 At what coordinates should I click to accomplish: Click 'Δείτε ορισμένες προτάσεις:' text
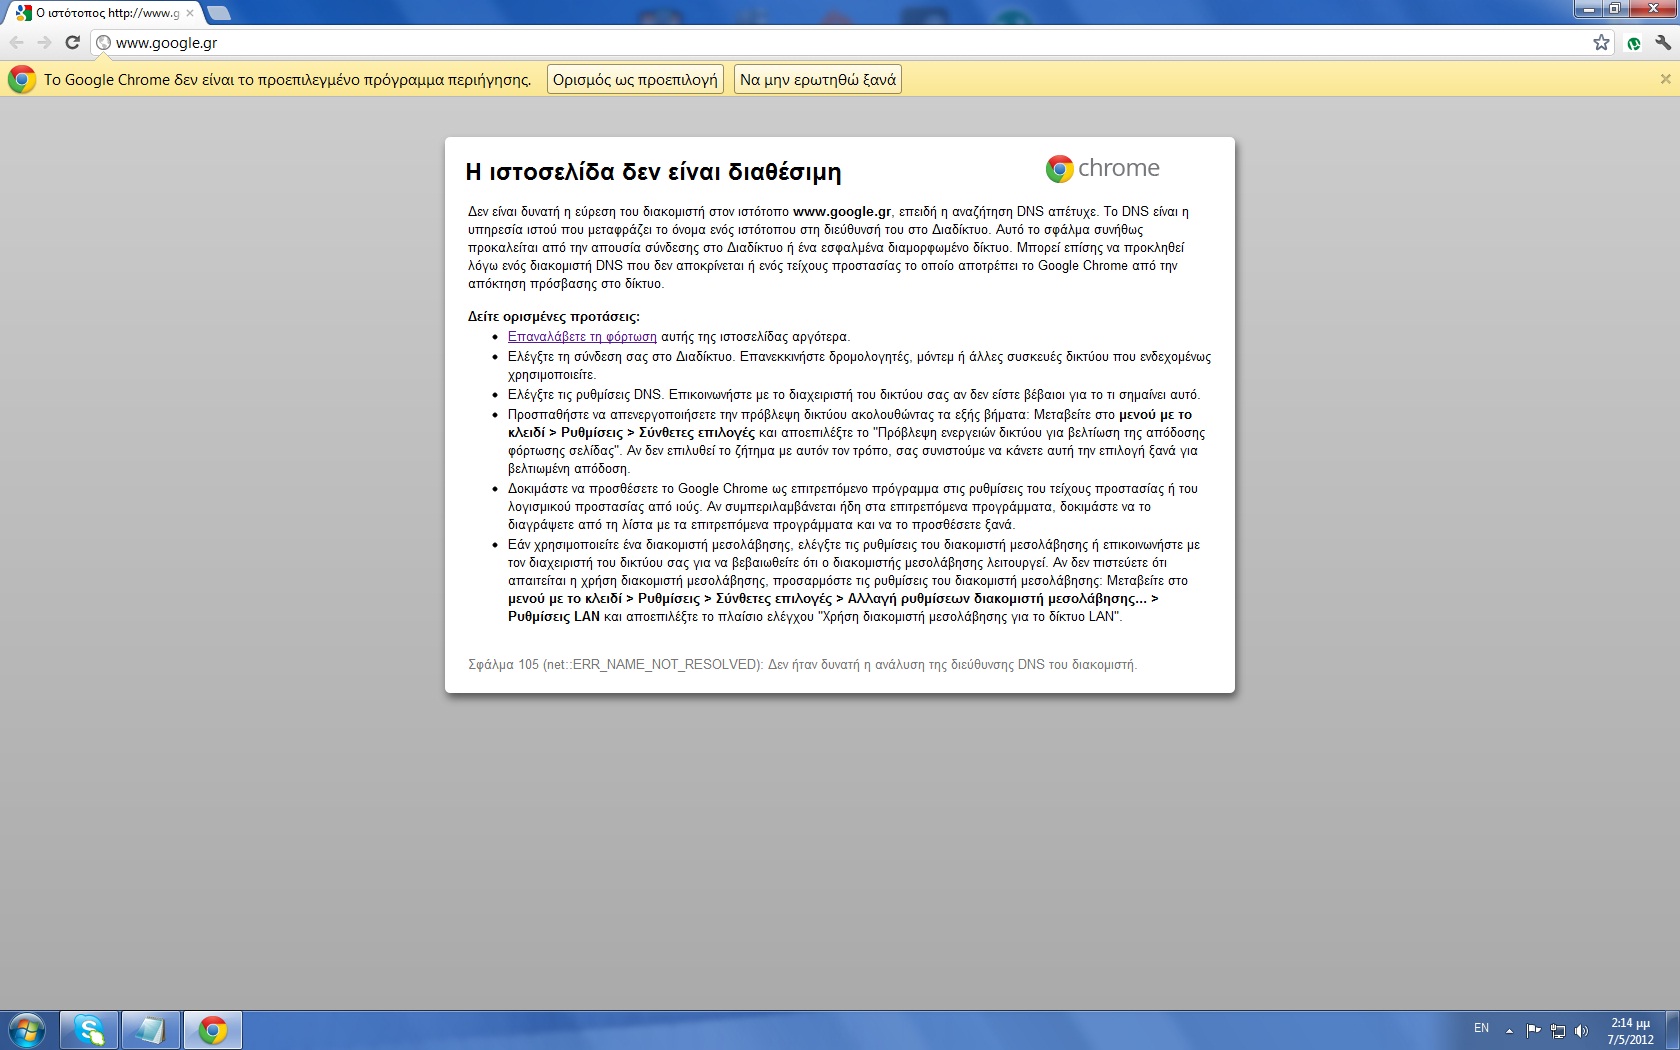coord(554,317)
